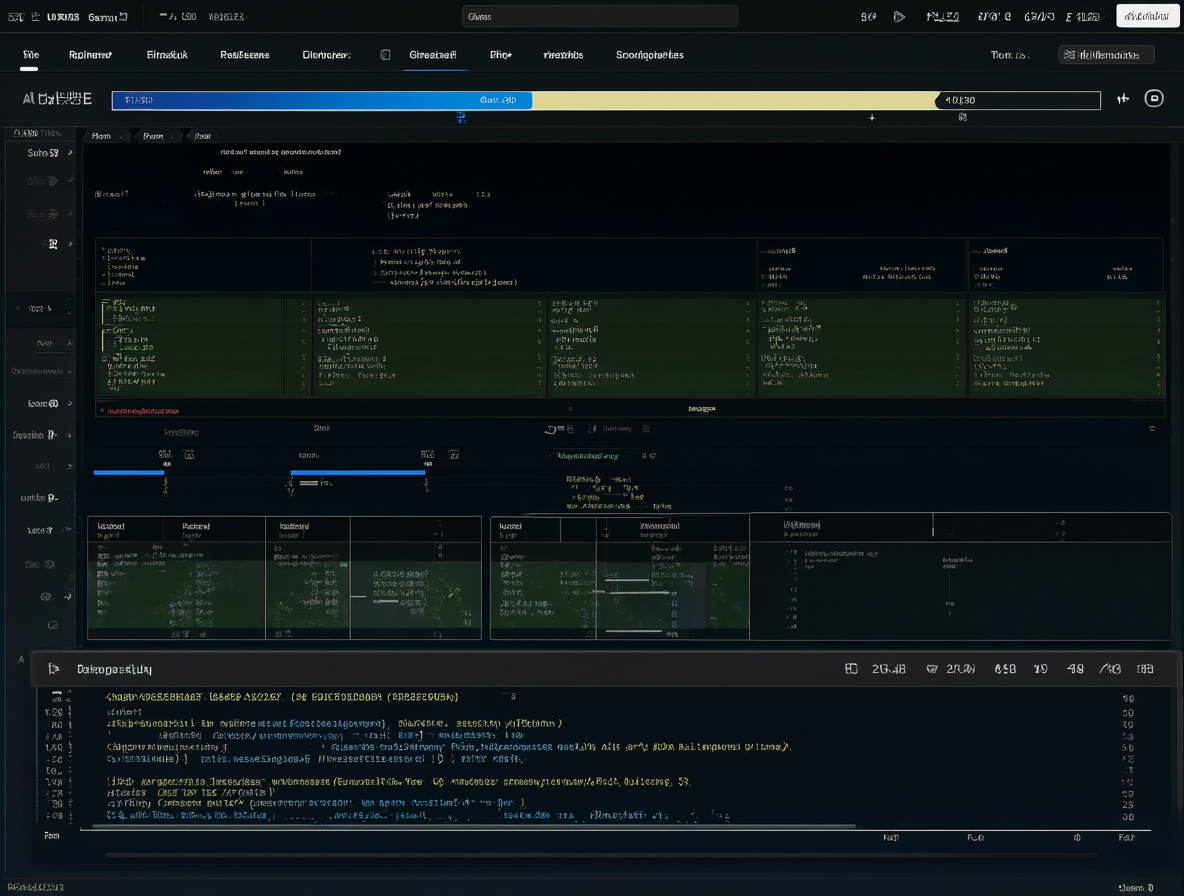Image resolution: width=1184 pixels, height=896 pixels.
Task: Select the third breadcrumb tab above the workspace
Action: [202, 137]
